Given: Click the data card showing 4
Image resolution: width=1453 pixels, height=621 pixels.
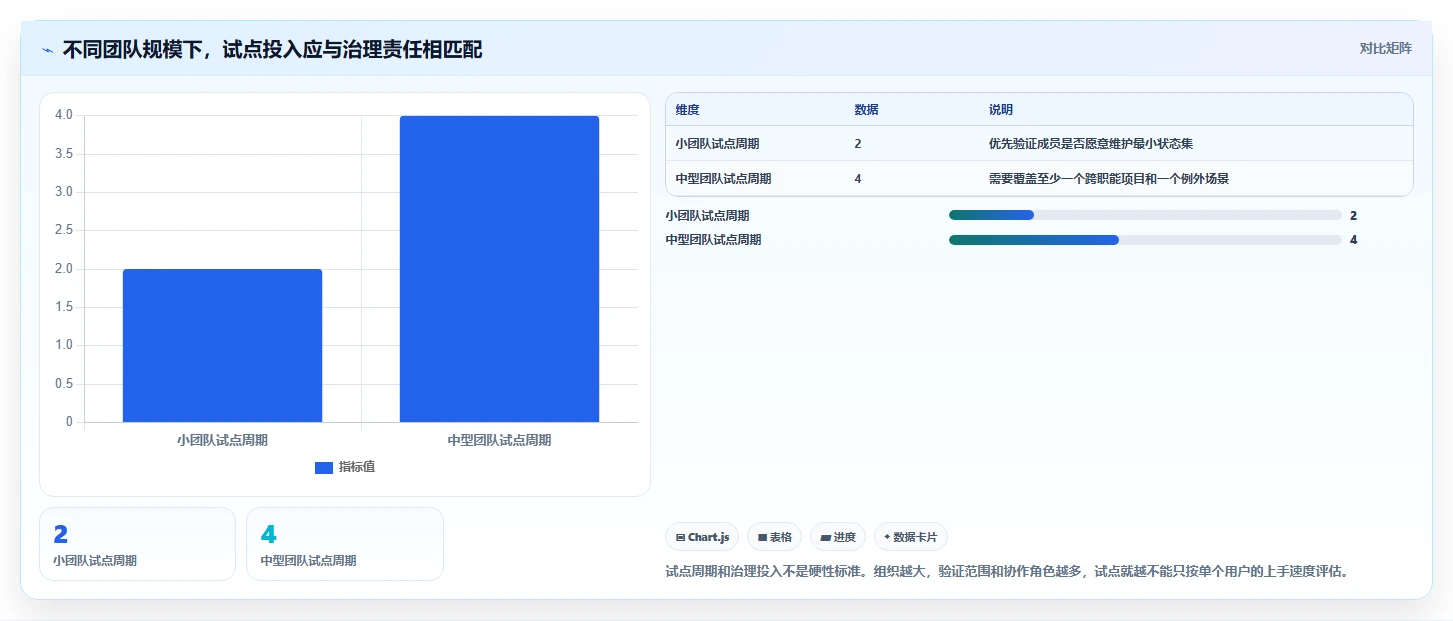Looking at the screenshot, I should pyautogui.click(x=345, y=544).
